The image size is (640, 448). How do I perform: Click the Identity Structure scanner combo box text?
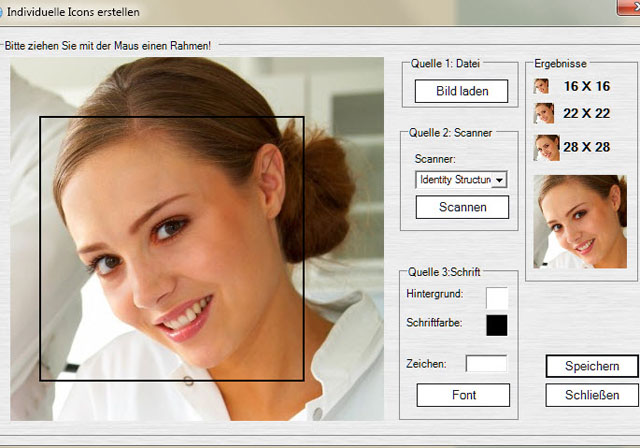(454, 180)
